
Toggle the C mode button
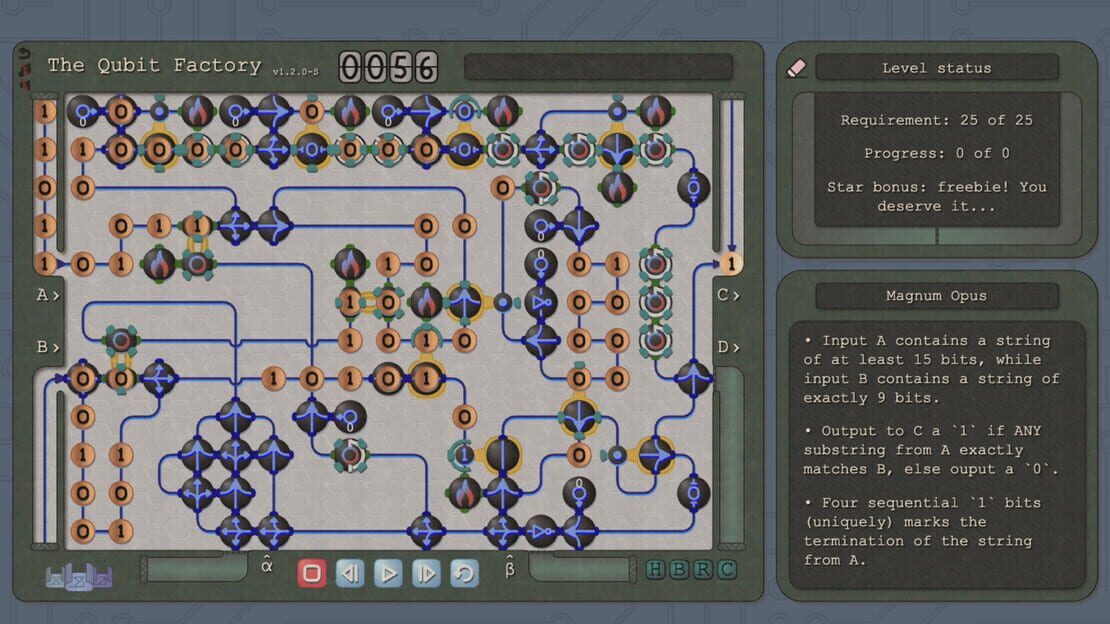pyautogui.click(x=726, y=569)
